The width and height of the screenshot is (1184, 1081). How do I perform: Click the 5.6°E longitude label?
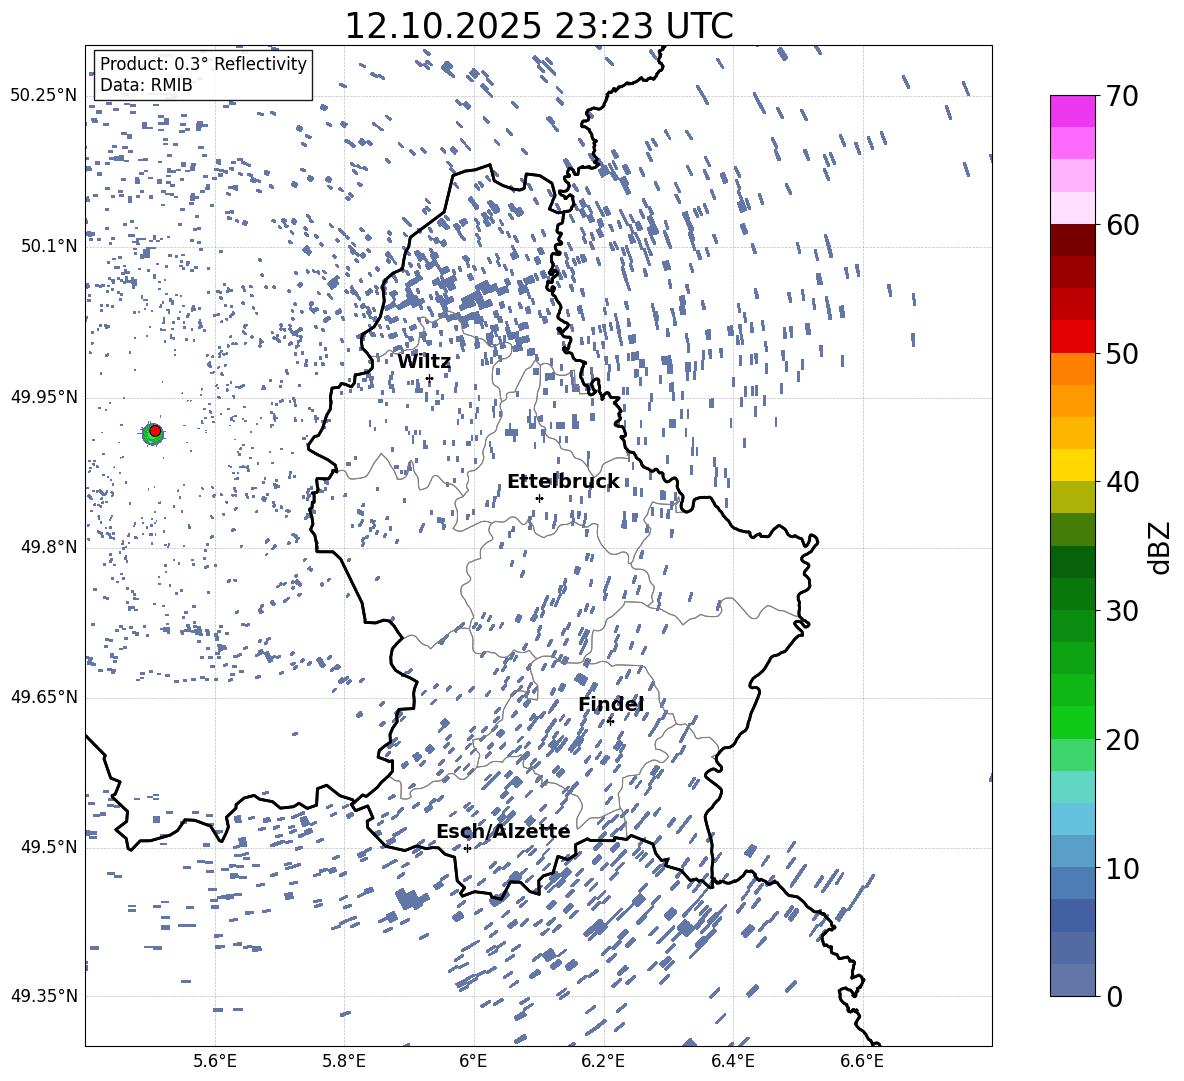(214, 1061)
